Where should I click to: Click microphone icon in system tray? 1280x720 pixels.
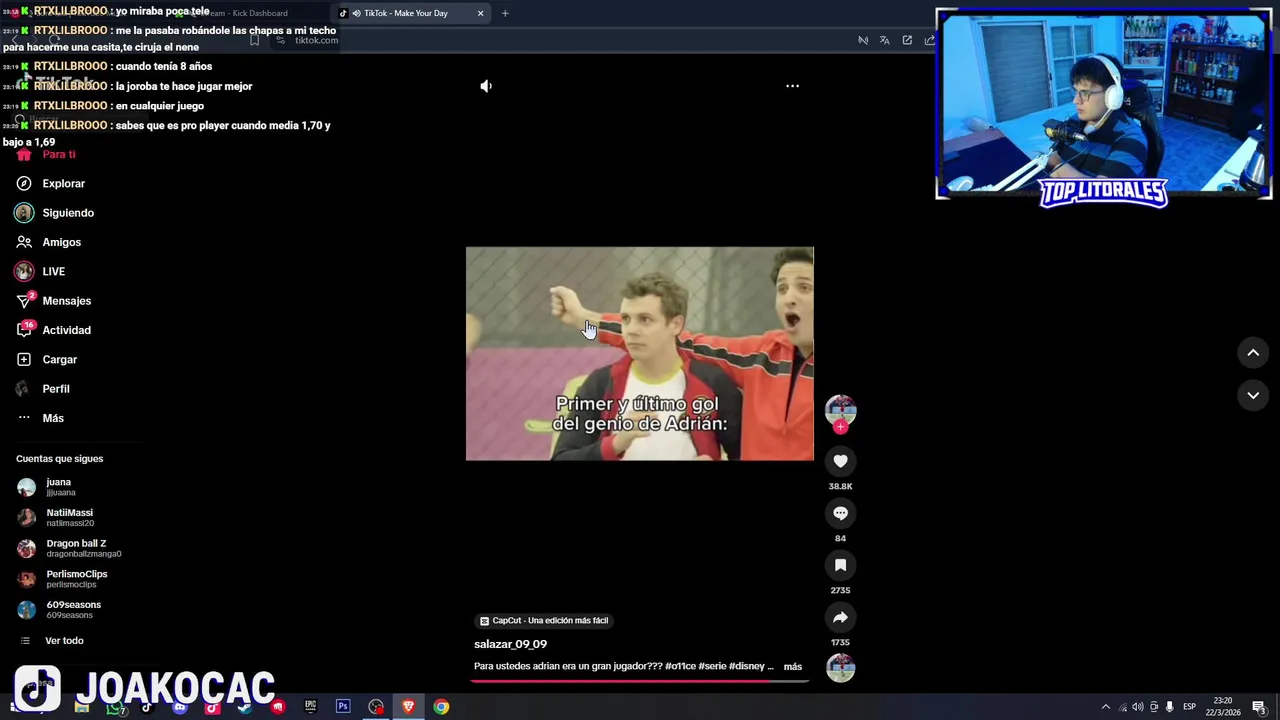pyautogui.click(x=1169, y=707)
